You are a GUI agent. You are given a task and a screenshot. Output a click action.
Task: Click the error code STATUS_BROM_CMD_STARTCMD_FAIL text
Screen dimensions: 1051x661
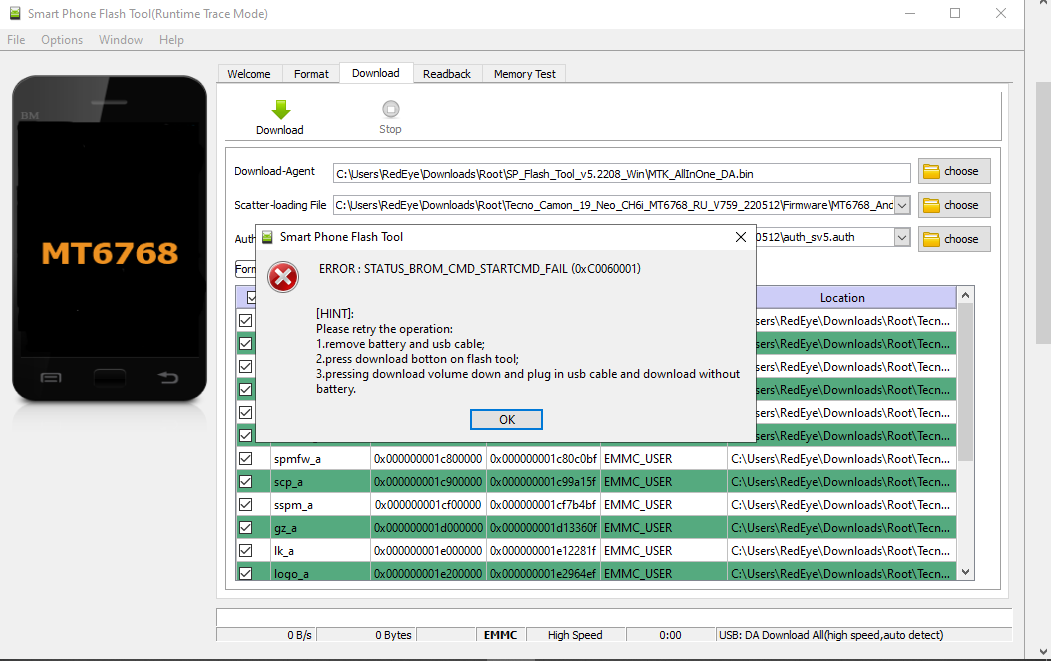click(479, 269)
